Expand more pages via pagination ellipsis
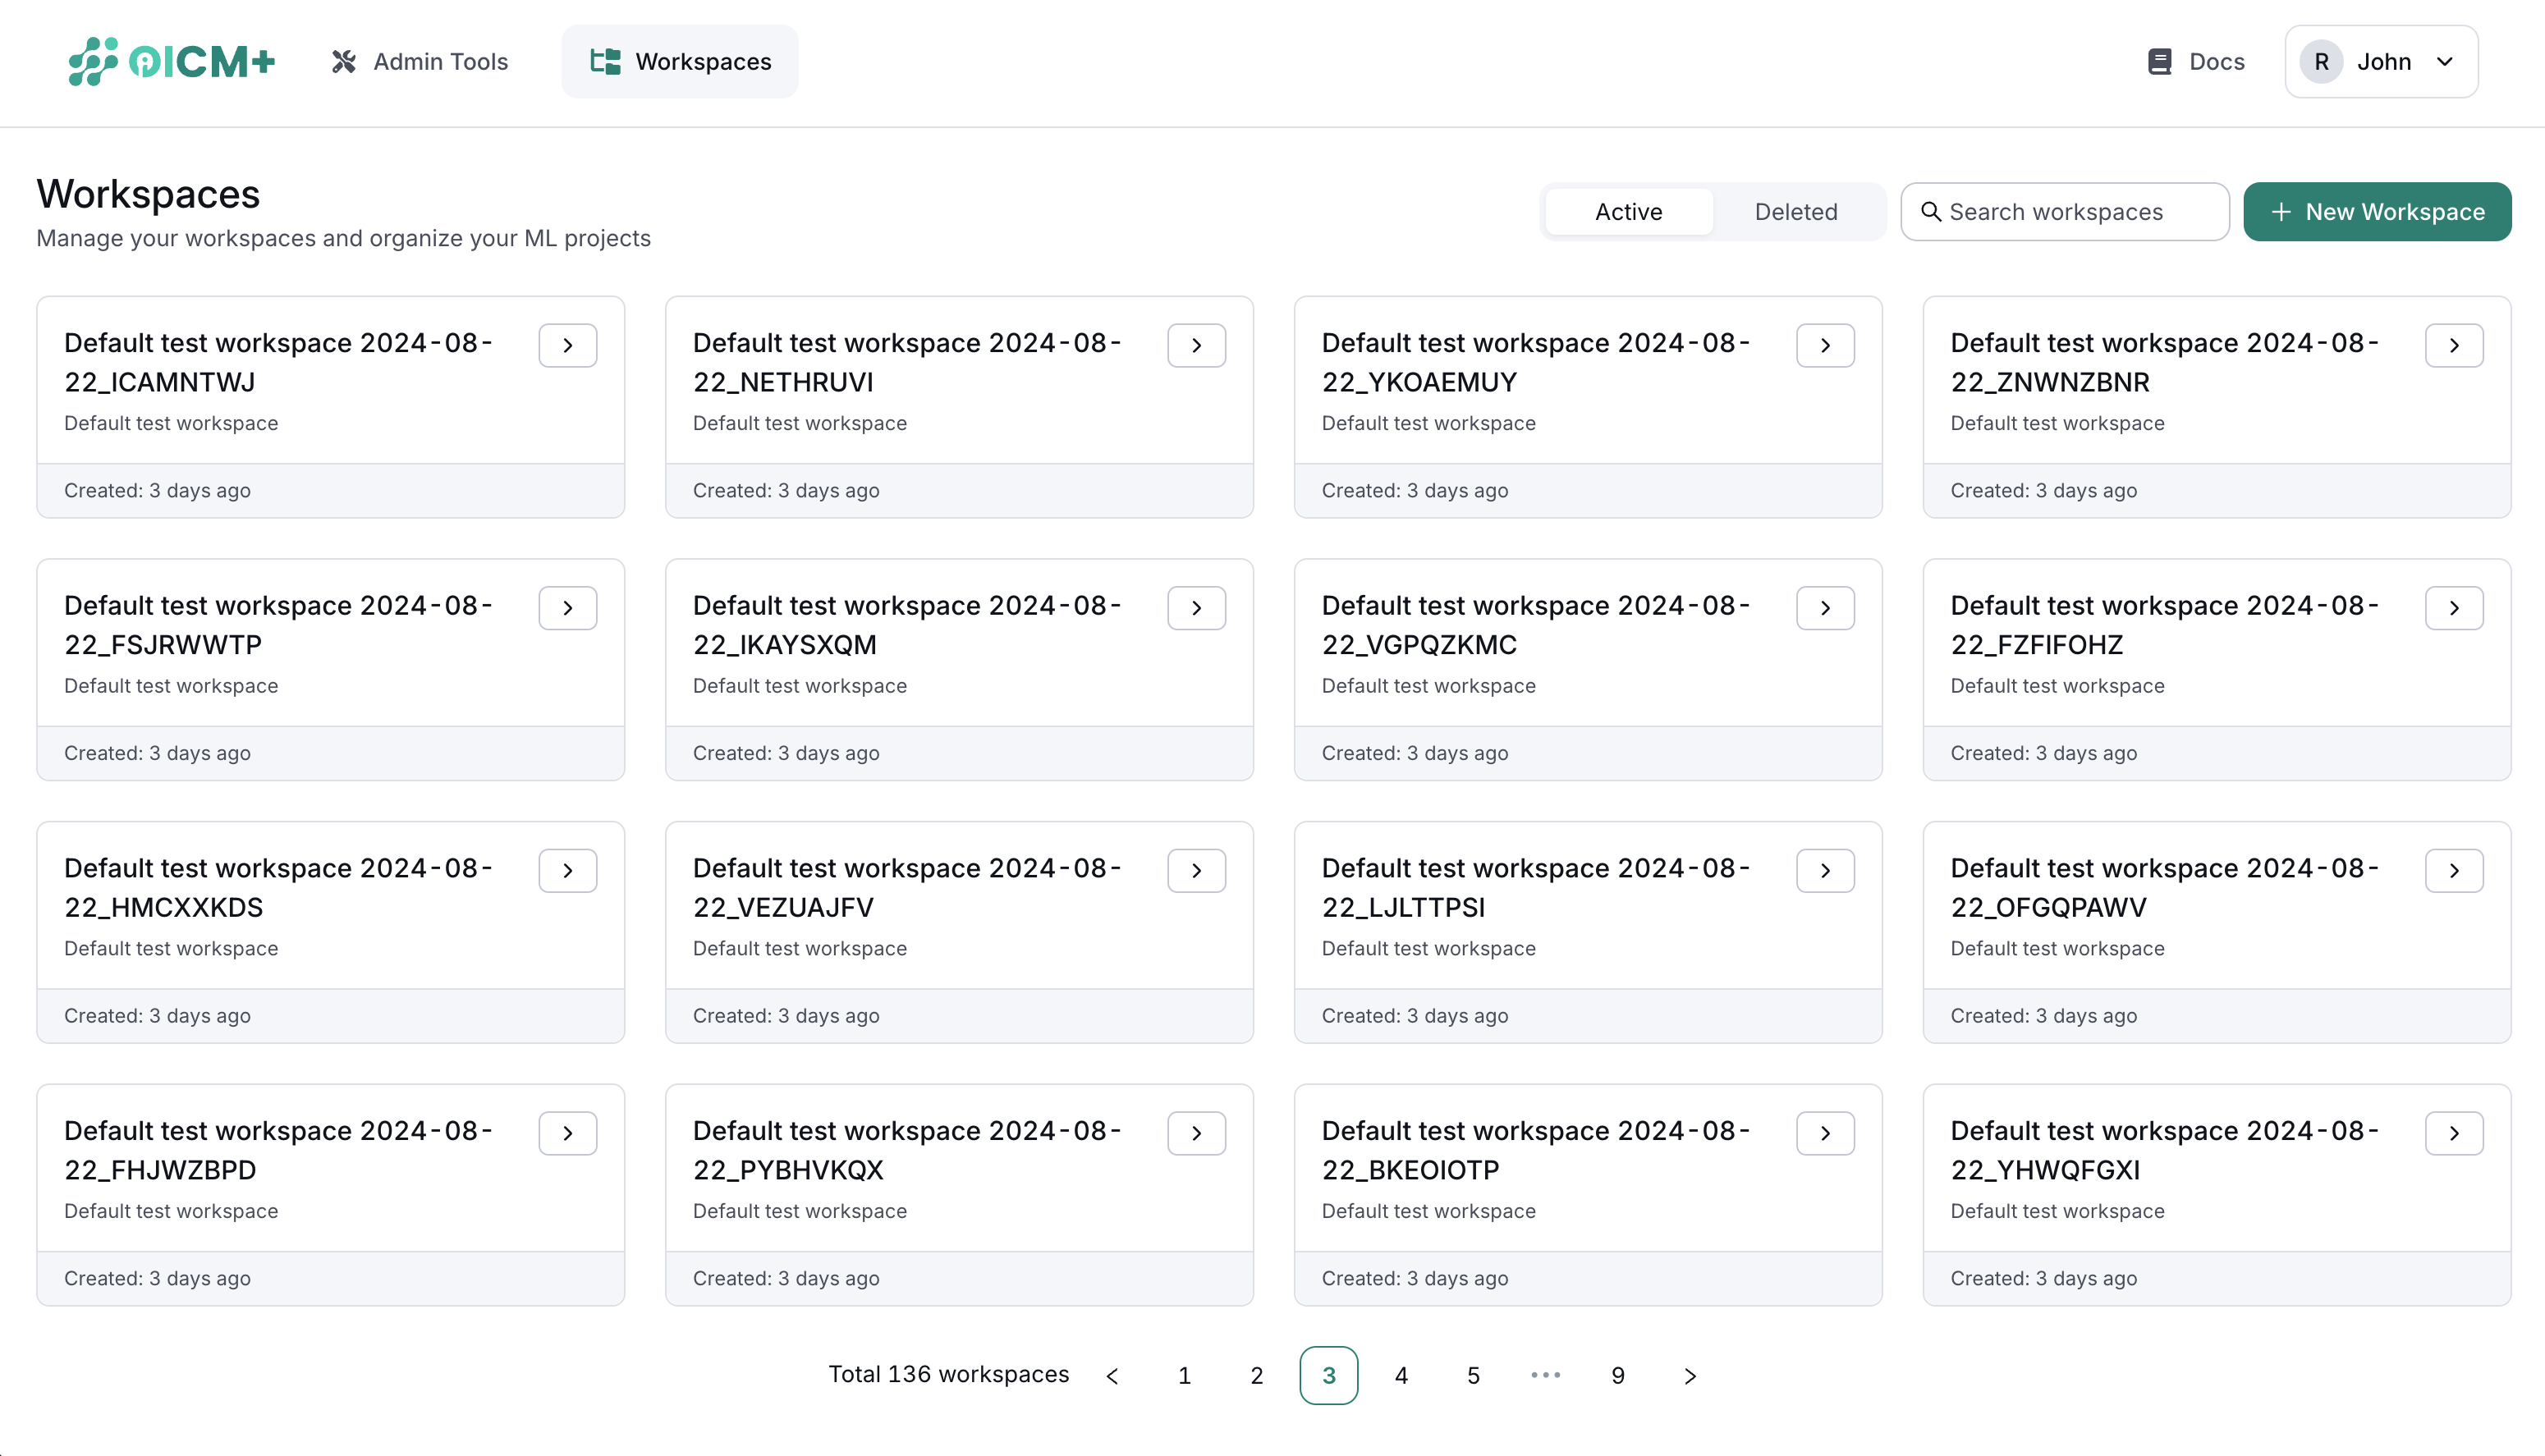 (1545, 1376)
